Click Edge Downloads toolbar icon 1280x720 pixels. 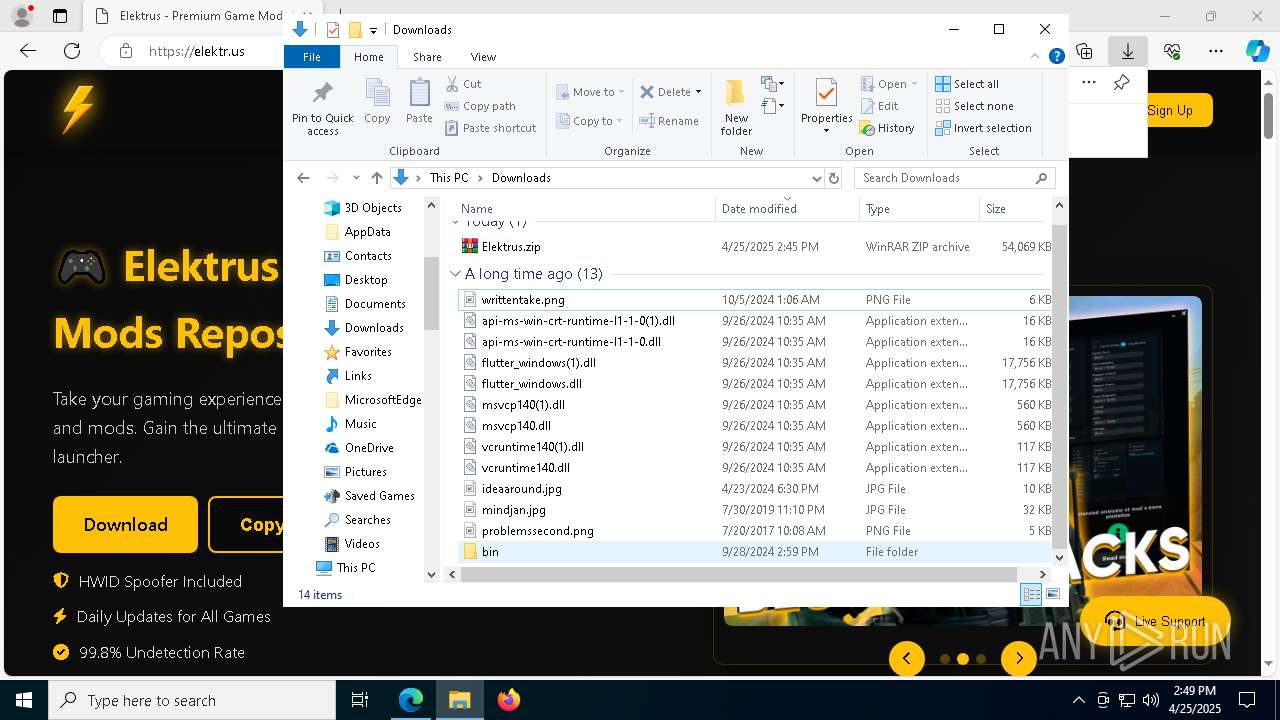coord(1128,51)
